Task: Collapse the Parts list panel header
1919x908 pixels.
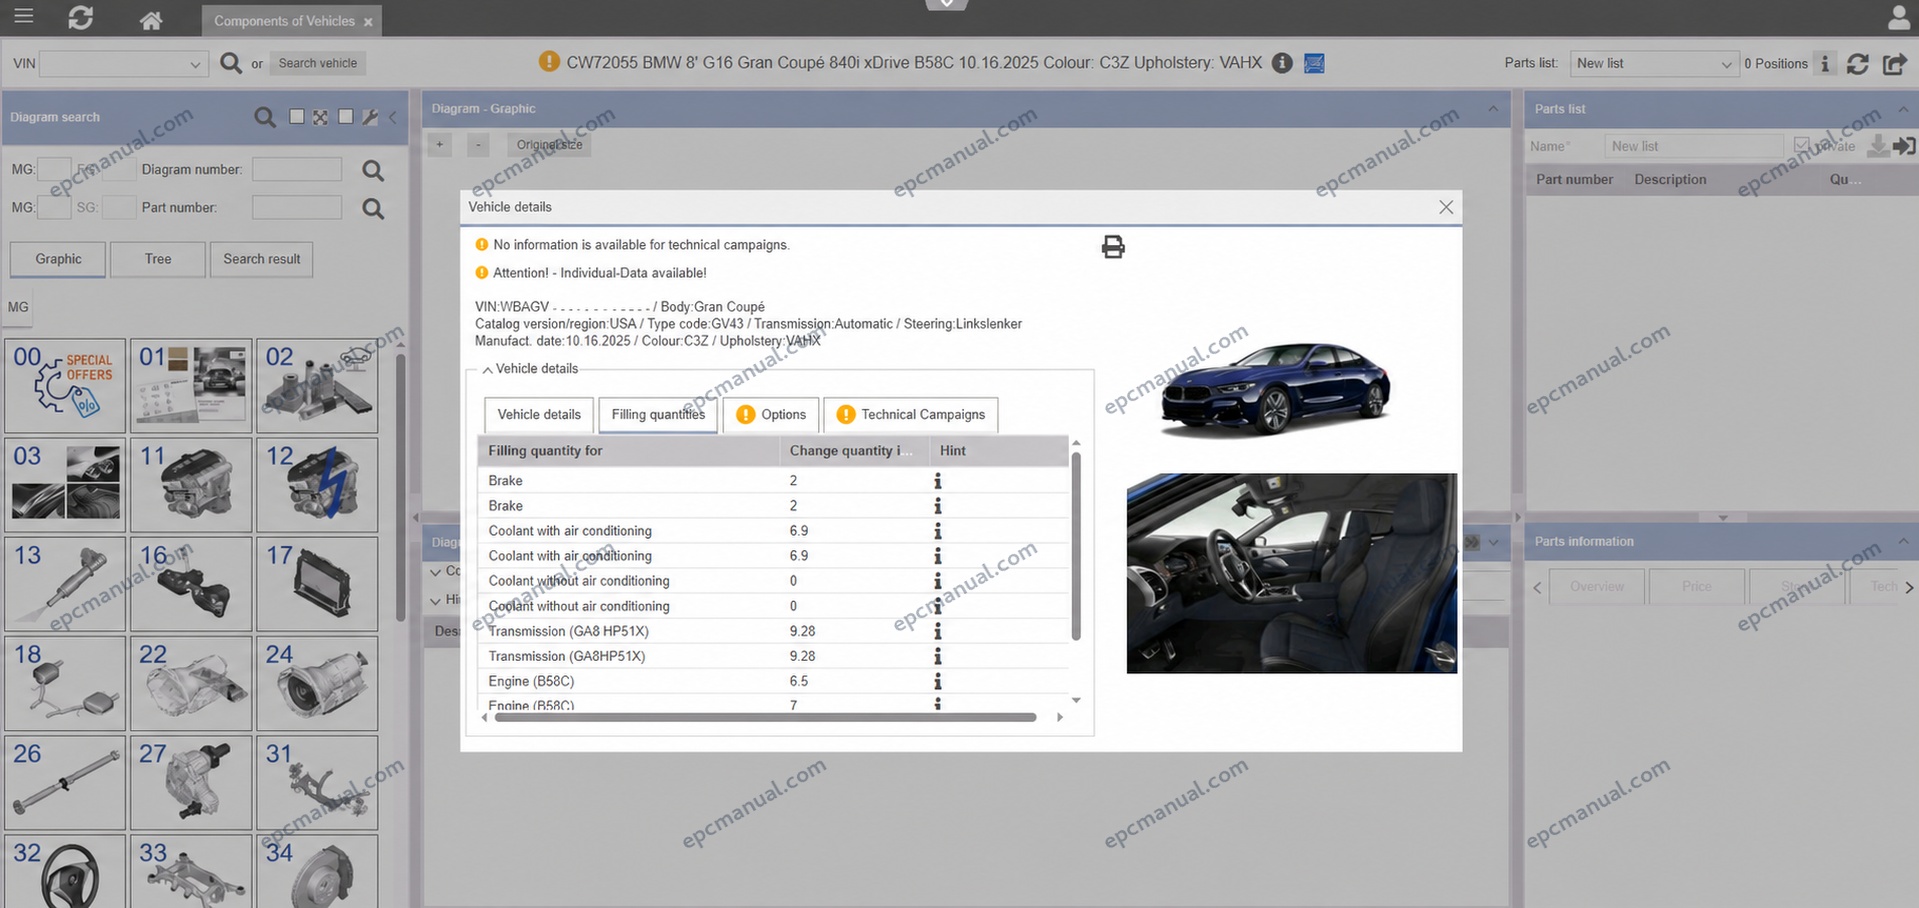Action: pyautogui.click(x=1903, y=108)
